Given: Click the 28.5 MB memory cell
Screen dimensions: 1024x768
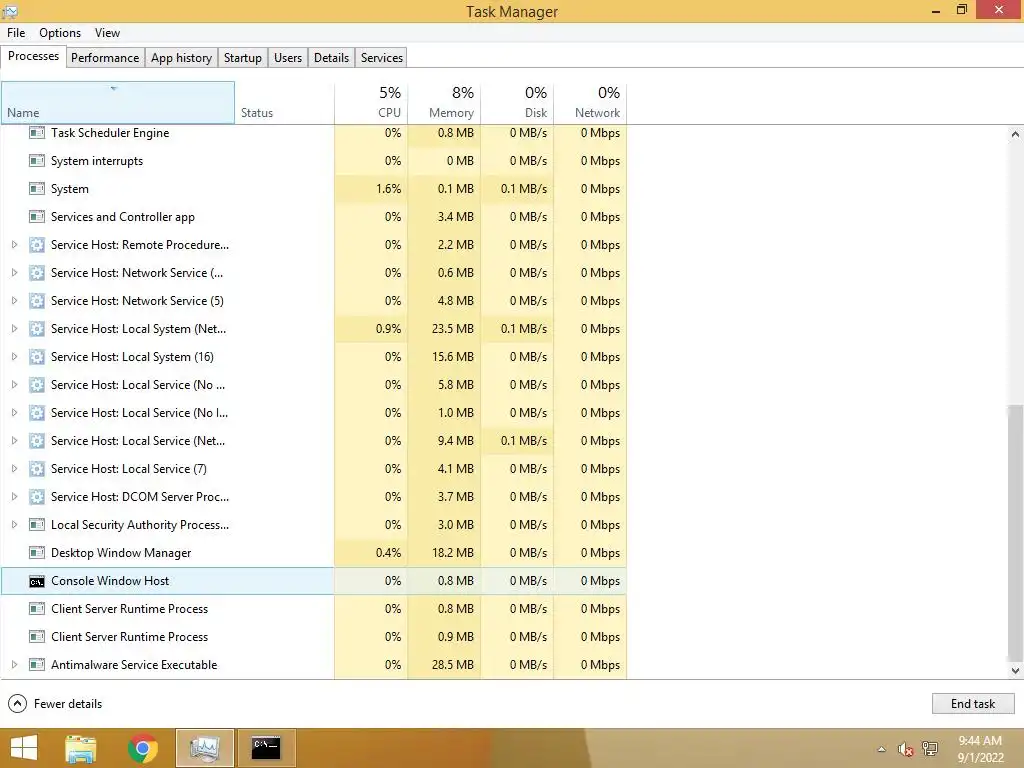Looking at the screenshot, I should pyautogui.click(x=444, y=665).
